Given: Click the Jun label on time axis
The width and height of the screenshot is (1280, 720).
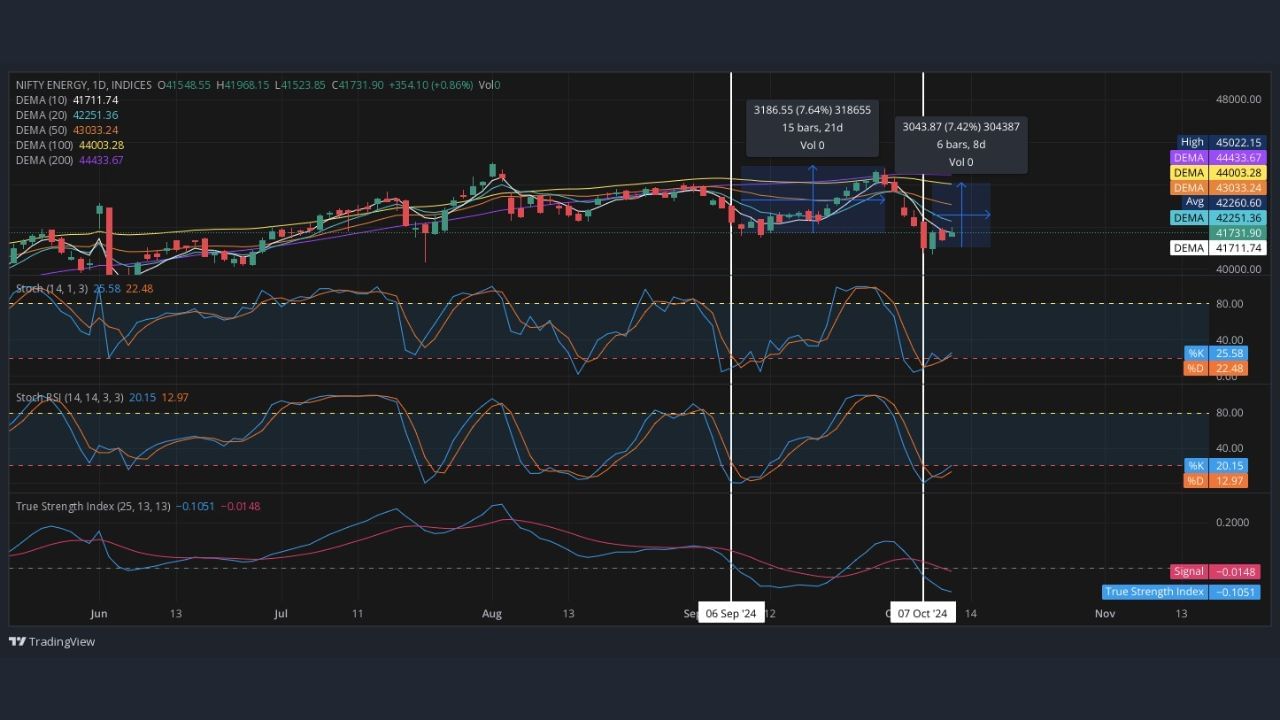Looking at the screenshot, I should point(98,613).
